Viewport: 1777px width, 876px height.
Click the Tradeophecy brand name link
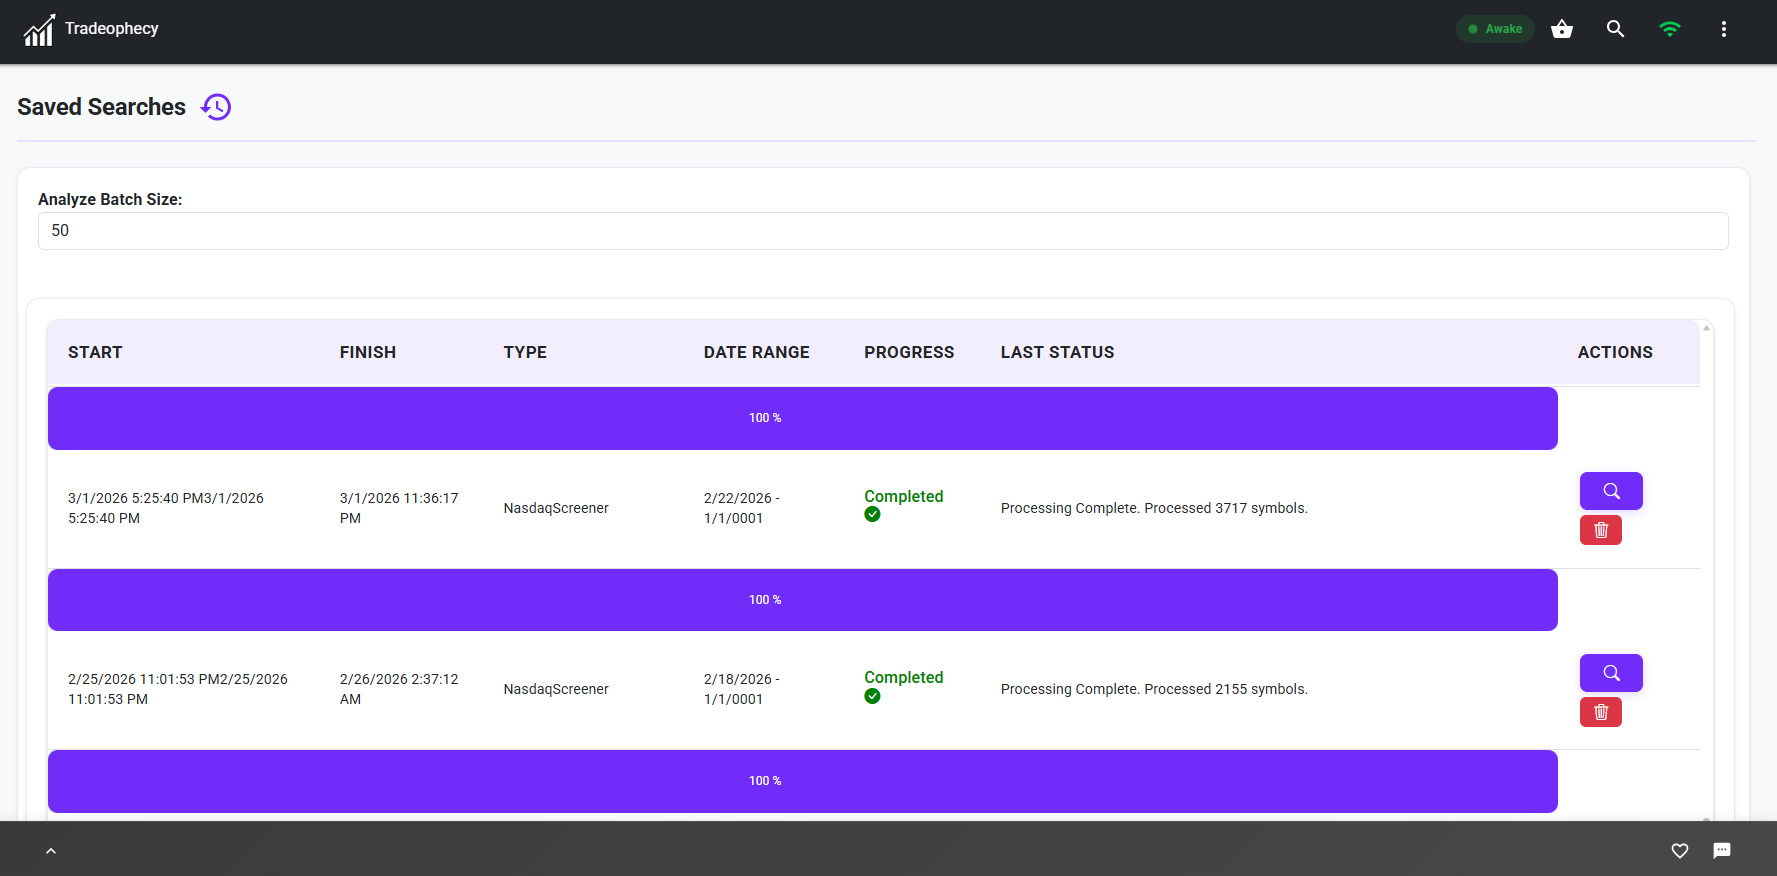(x=111, y=28)
